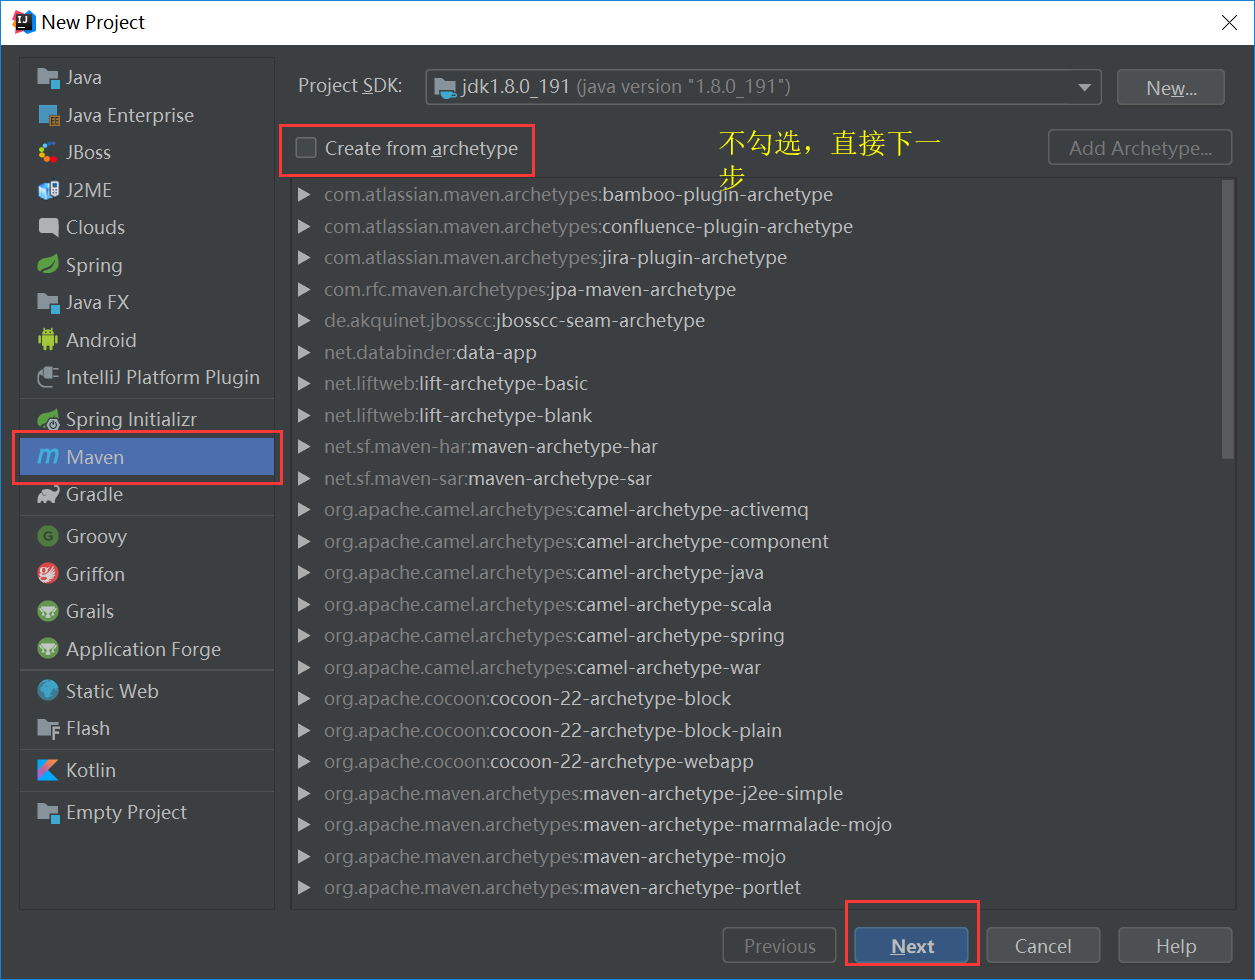Choose the Clouds icon

coord(48,227)
